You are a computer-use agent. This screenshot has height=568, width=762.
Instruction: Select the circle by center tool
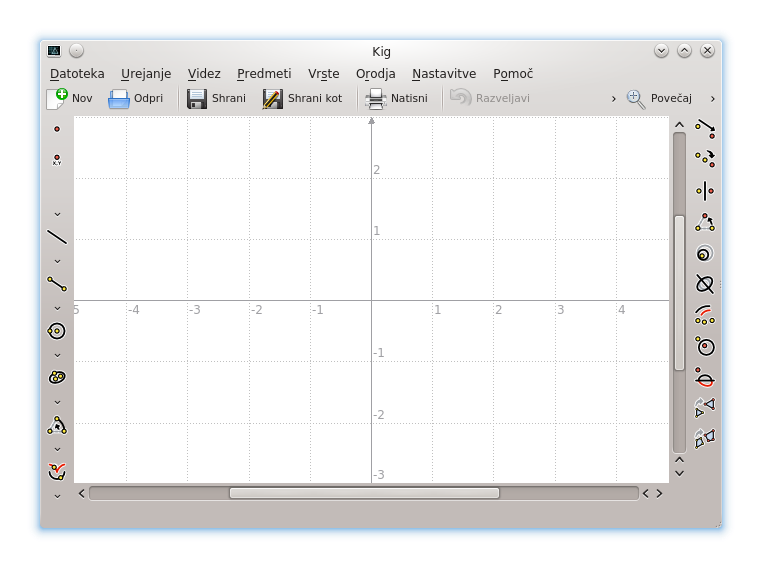57,331
